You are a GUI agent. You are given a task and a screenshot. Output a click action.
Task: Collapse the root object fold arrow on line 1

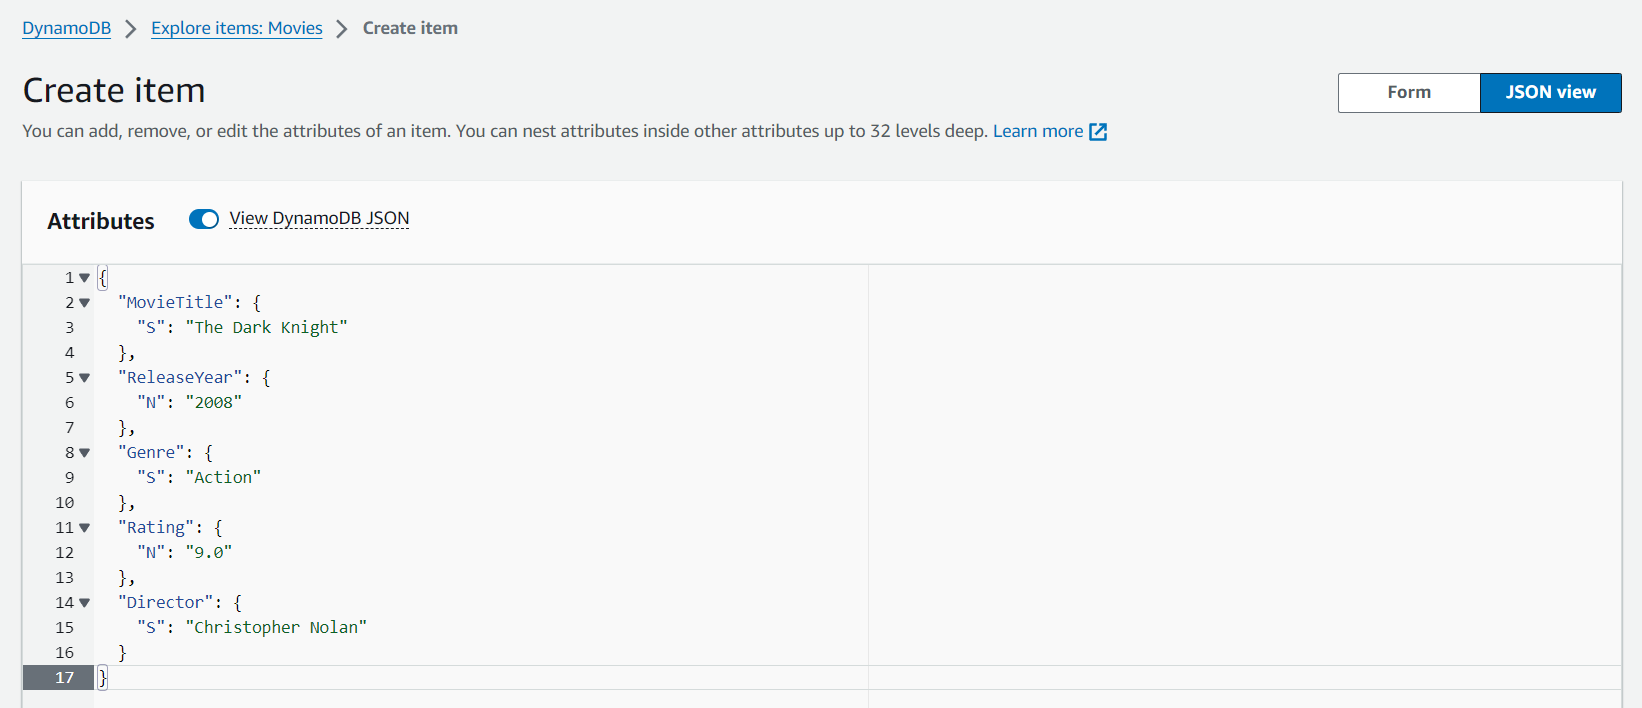click(84, 278)
